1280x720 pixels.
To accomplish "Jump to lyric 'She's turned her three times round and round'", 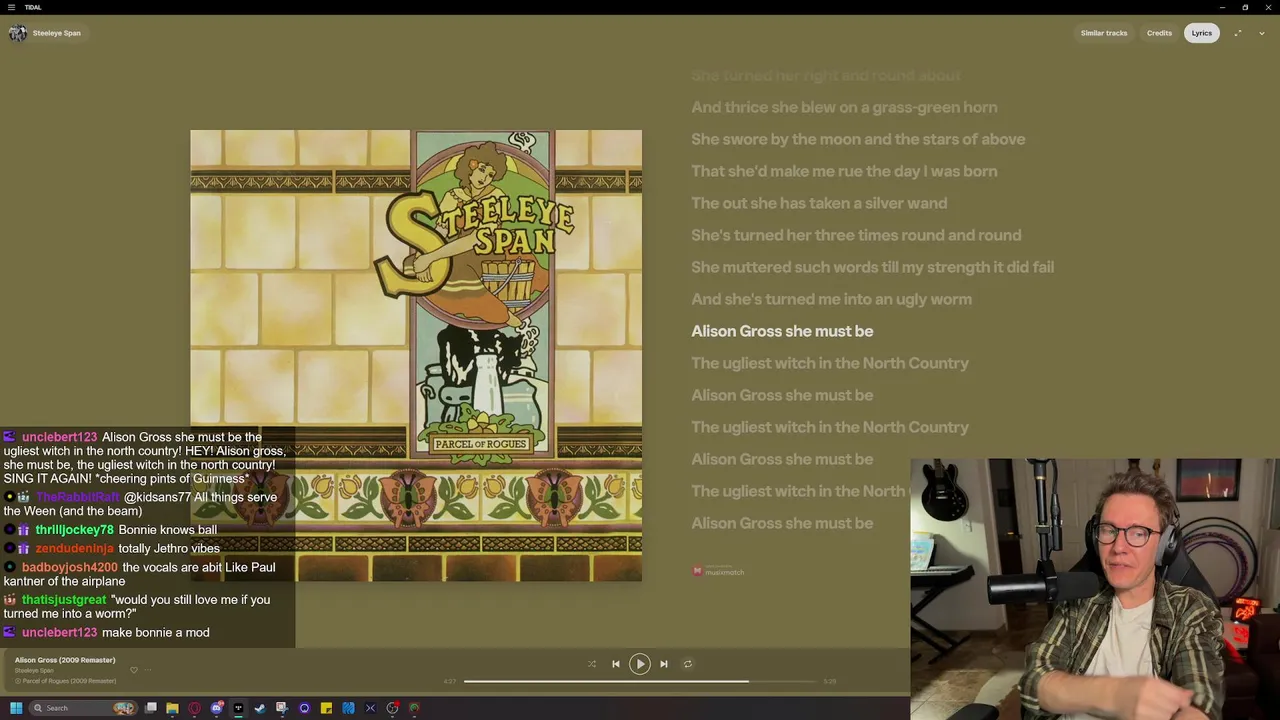I will point(856,235).
